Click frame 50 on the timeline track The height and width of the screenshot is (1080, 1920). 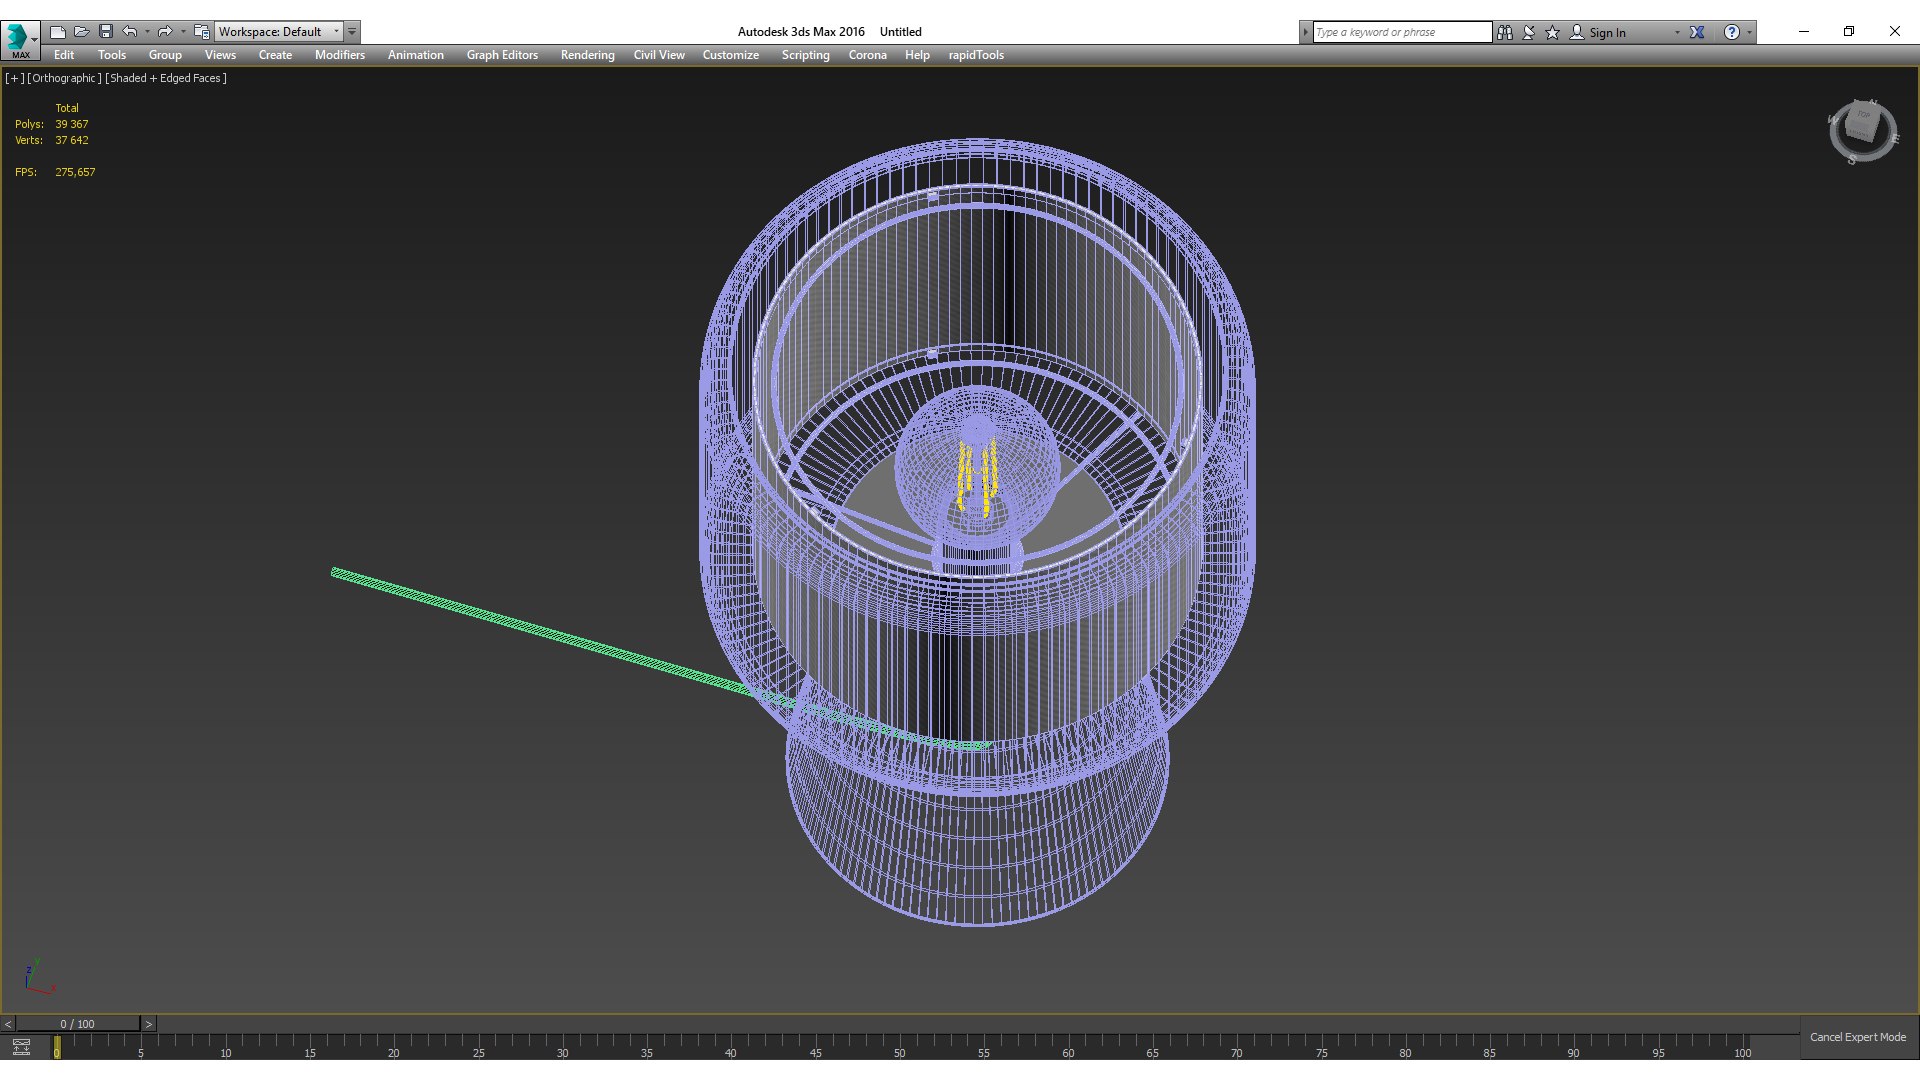click(900, 1046)
